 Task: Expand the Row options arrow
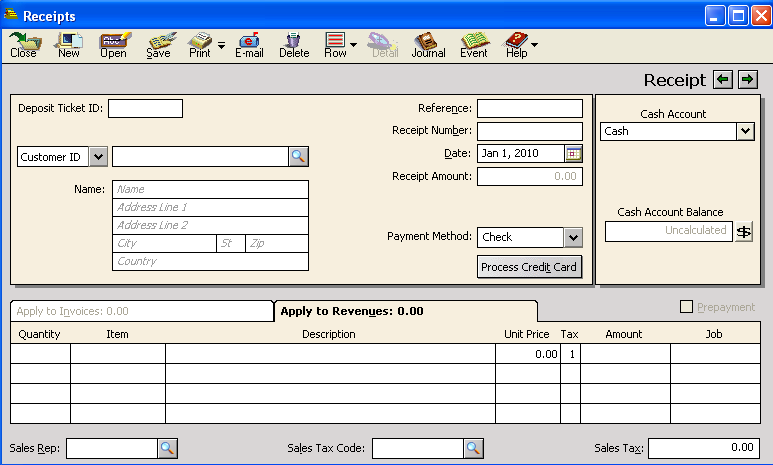(x=353, y=45)
